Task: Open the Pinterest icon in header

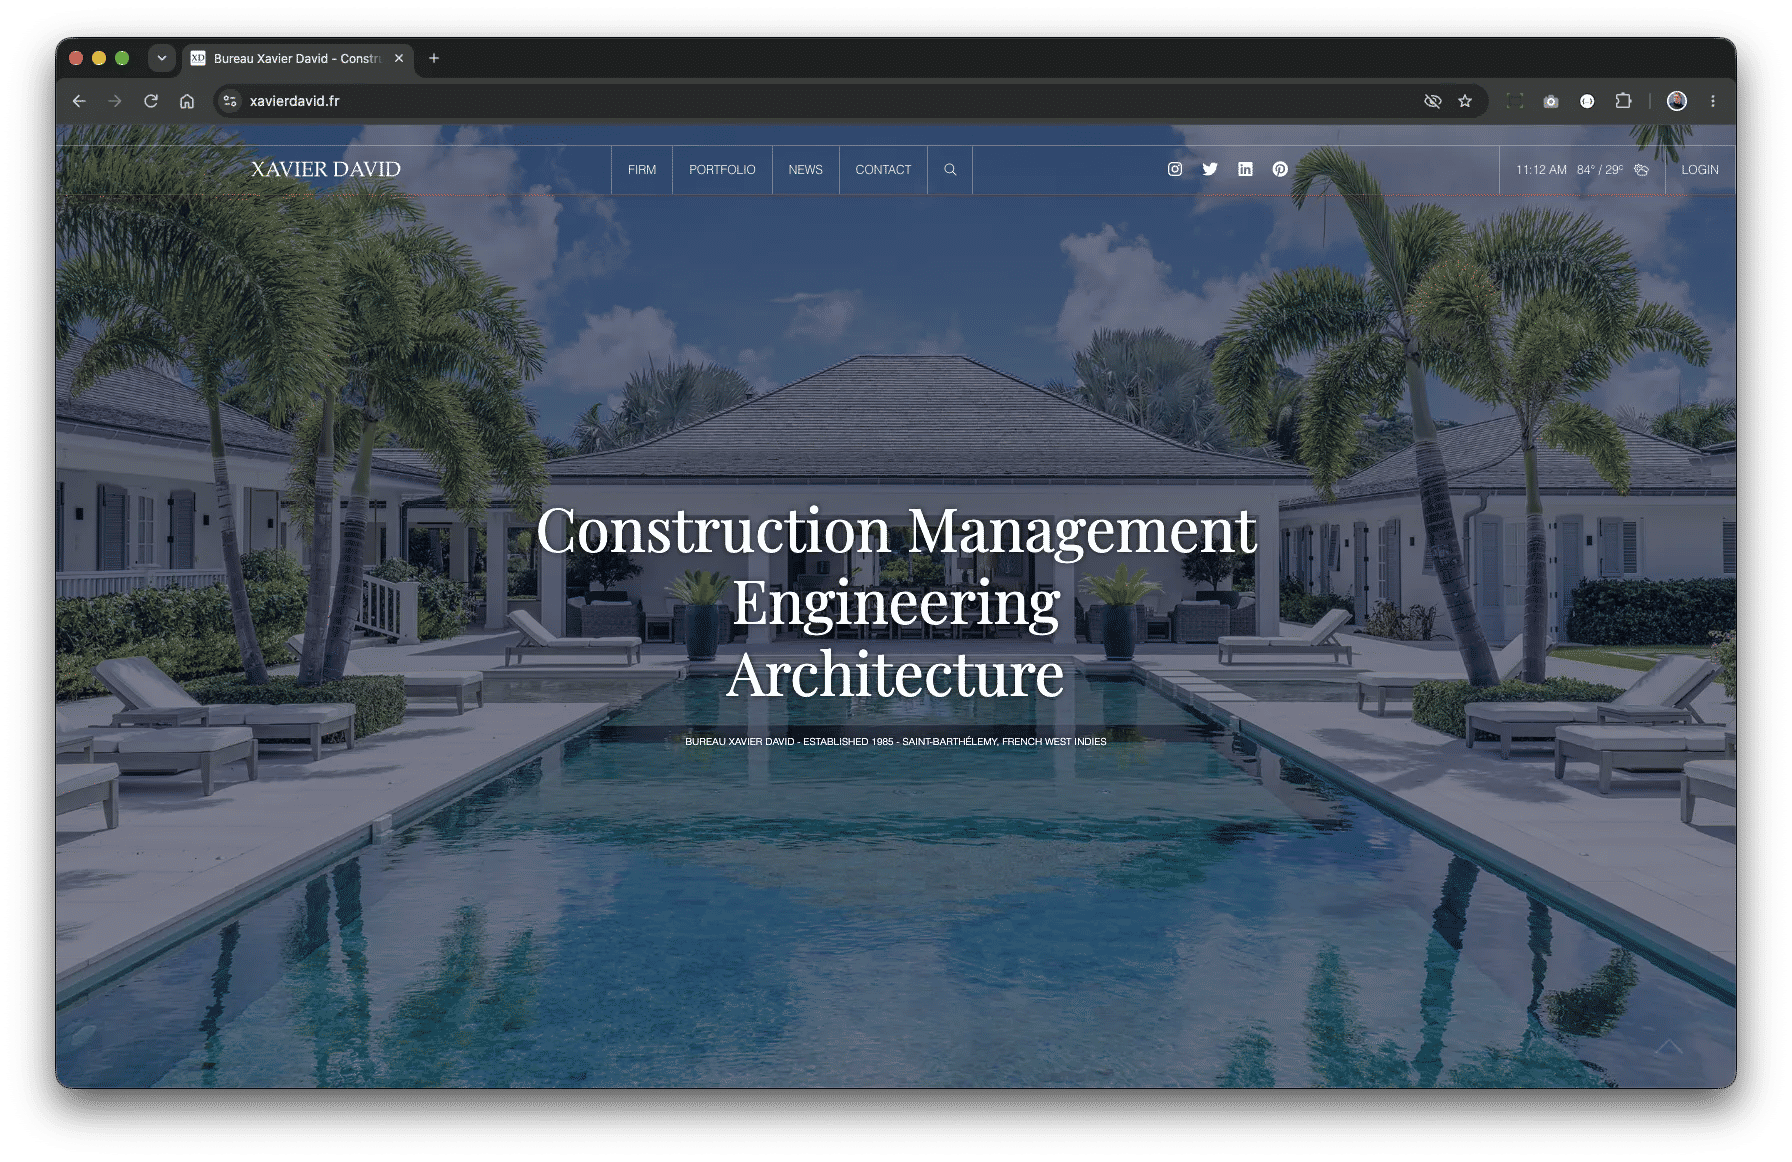Action: tap(1280, 169)
